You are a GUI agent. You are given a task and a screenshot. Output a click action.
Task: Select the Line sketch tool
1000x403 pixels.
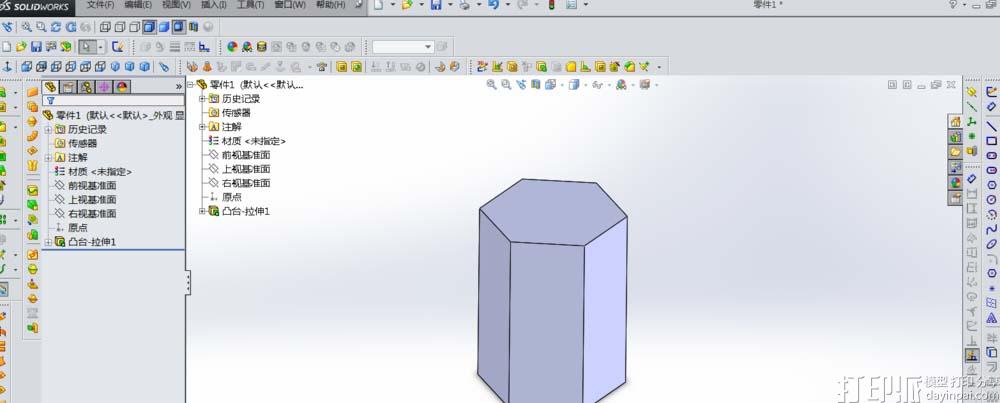(x=992, y=126)
